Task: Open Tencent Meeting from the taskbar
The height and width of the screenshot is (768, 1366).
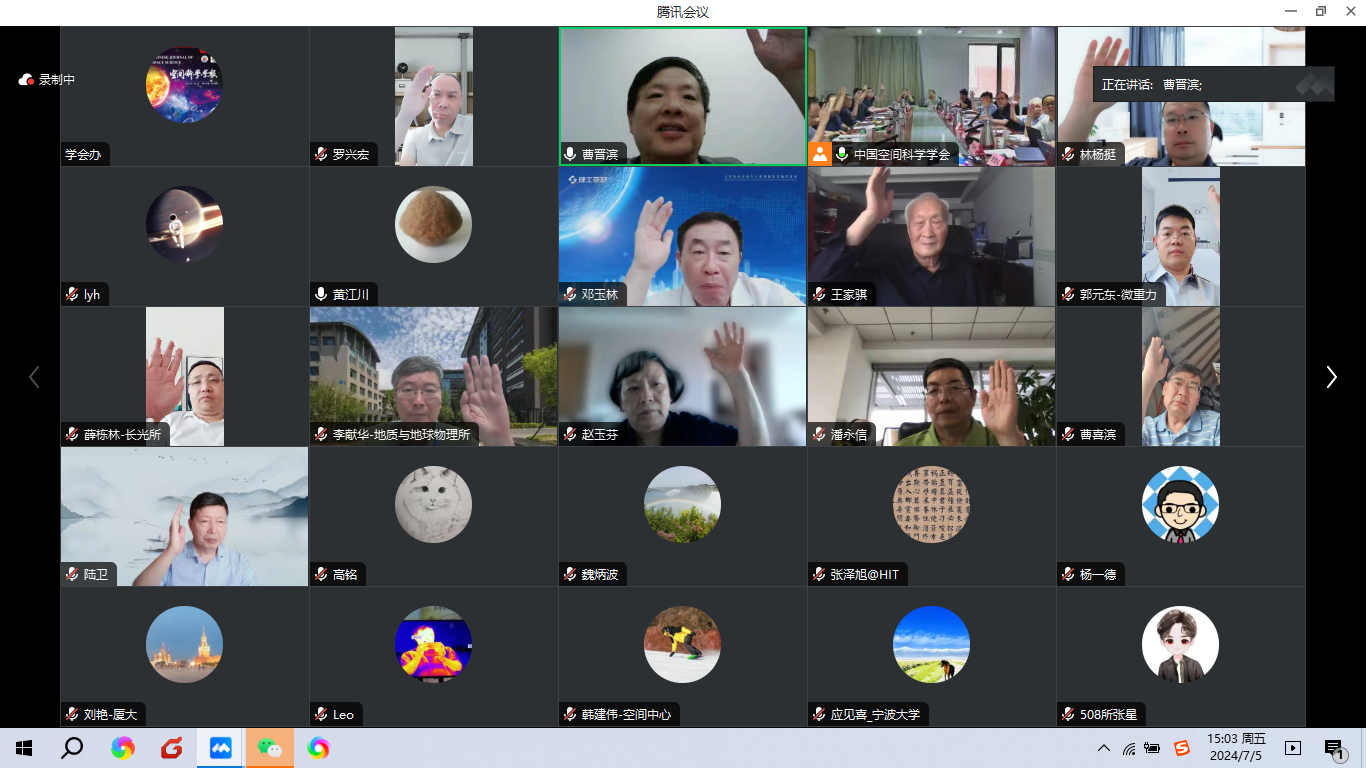Action: 220,748
